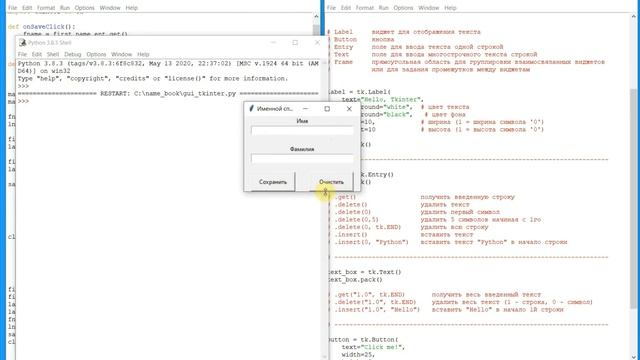Click the 'text="Click me!"' code line
The width and height of the screenshot is (640, 360).
[x=373, y=347]
